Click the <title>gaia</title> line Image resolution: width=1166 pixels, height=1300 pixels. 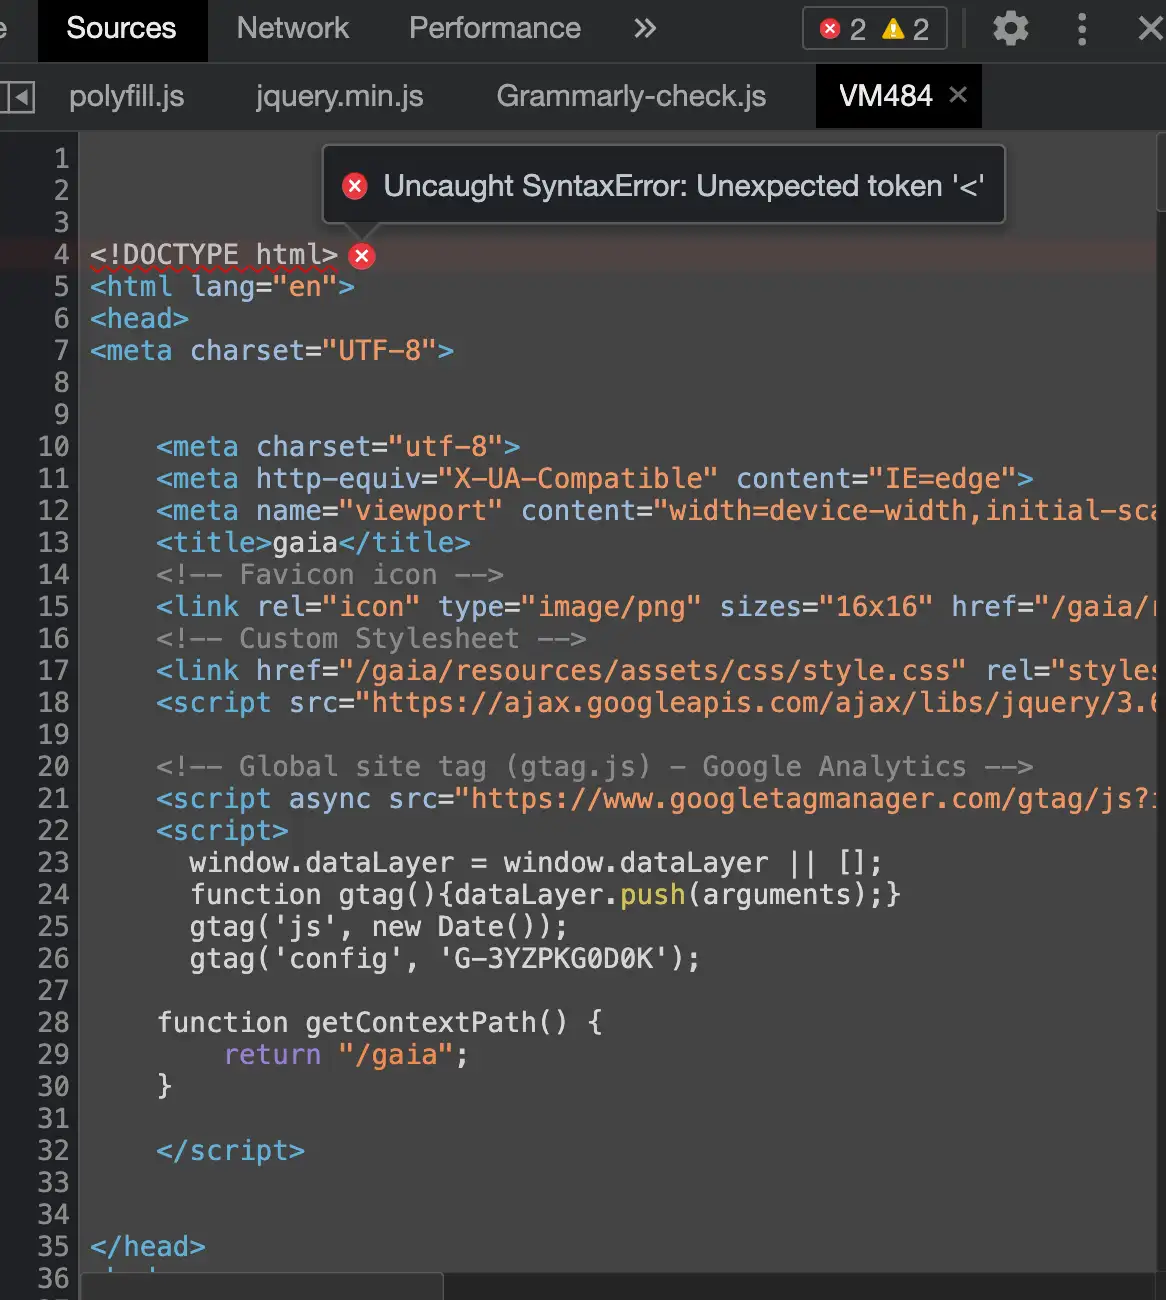point(313,543)
